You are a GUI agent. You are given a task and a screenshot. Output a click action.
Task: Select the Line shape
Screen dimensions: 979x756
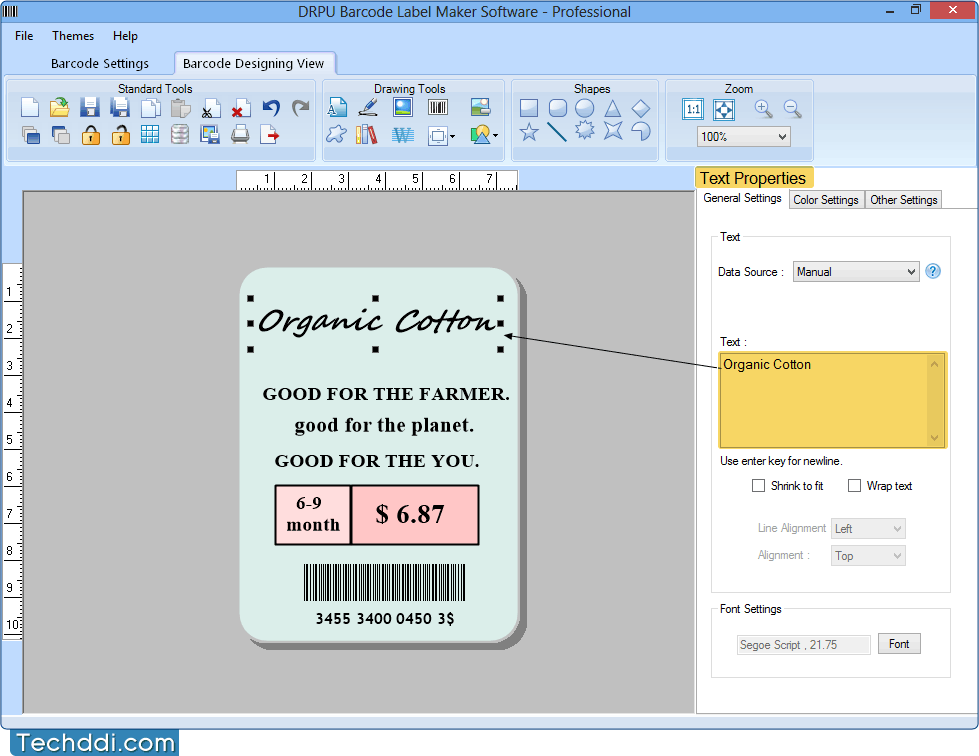point(556,132)
